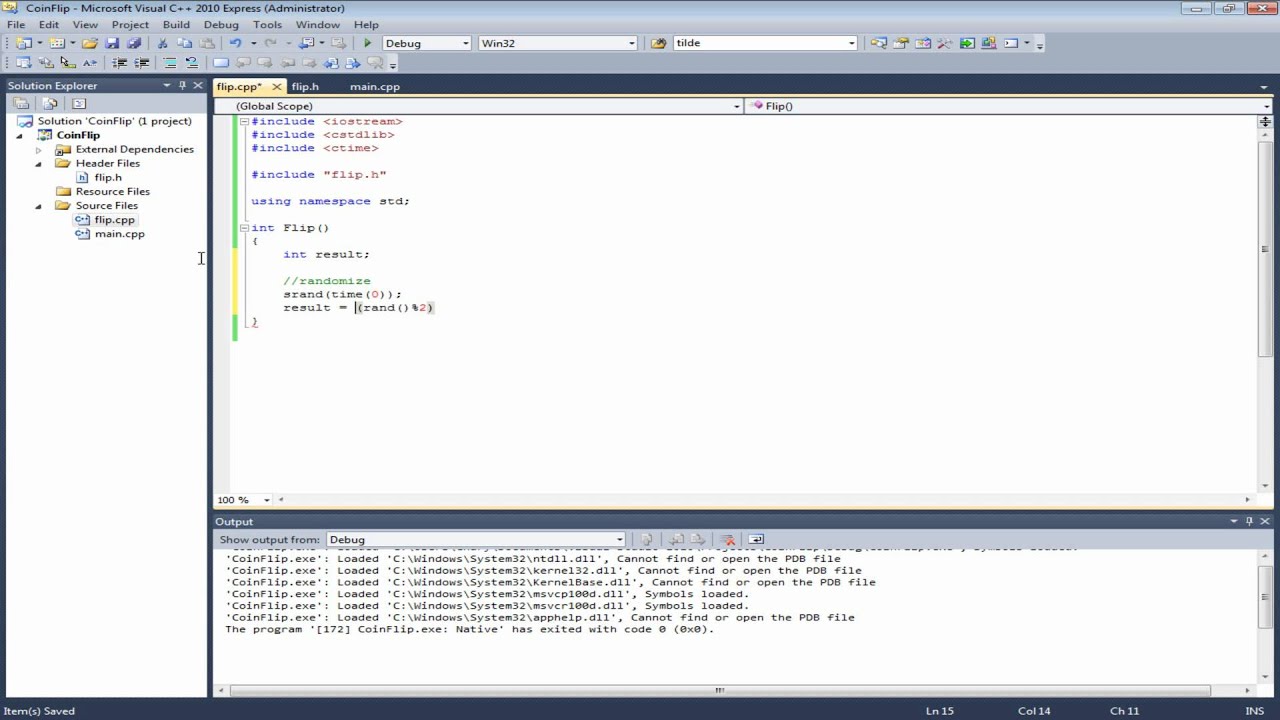
Task: Collapse the CoinFlip project node
Action: point(19,135)
